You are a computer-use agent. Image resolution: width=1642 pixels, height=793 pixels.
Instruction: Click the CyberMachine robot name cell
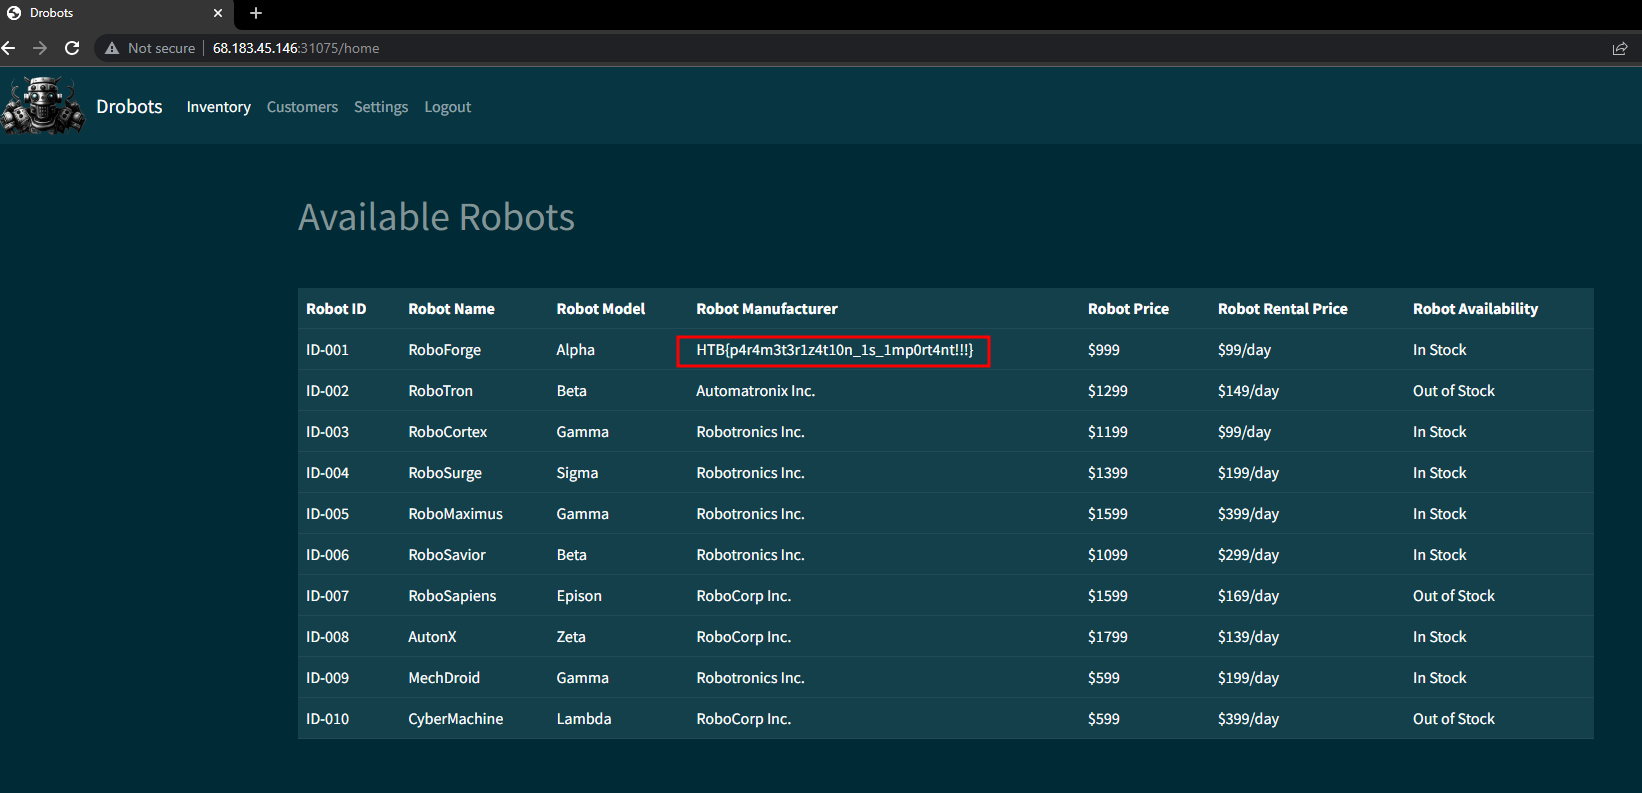click(x=455, y=719)
